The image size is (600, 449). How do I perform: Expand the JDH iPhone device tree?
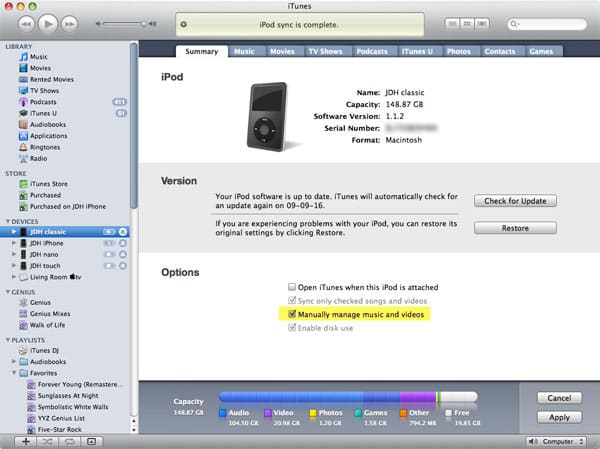[x=14, y=243]
